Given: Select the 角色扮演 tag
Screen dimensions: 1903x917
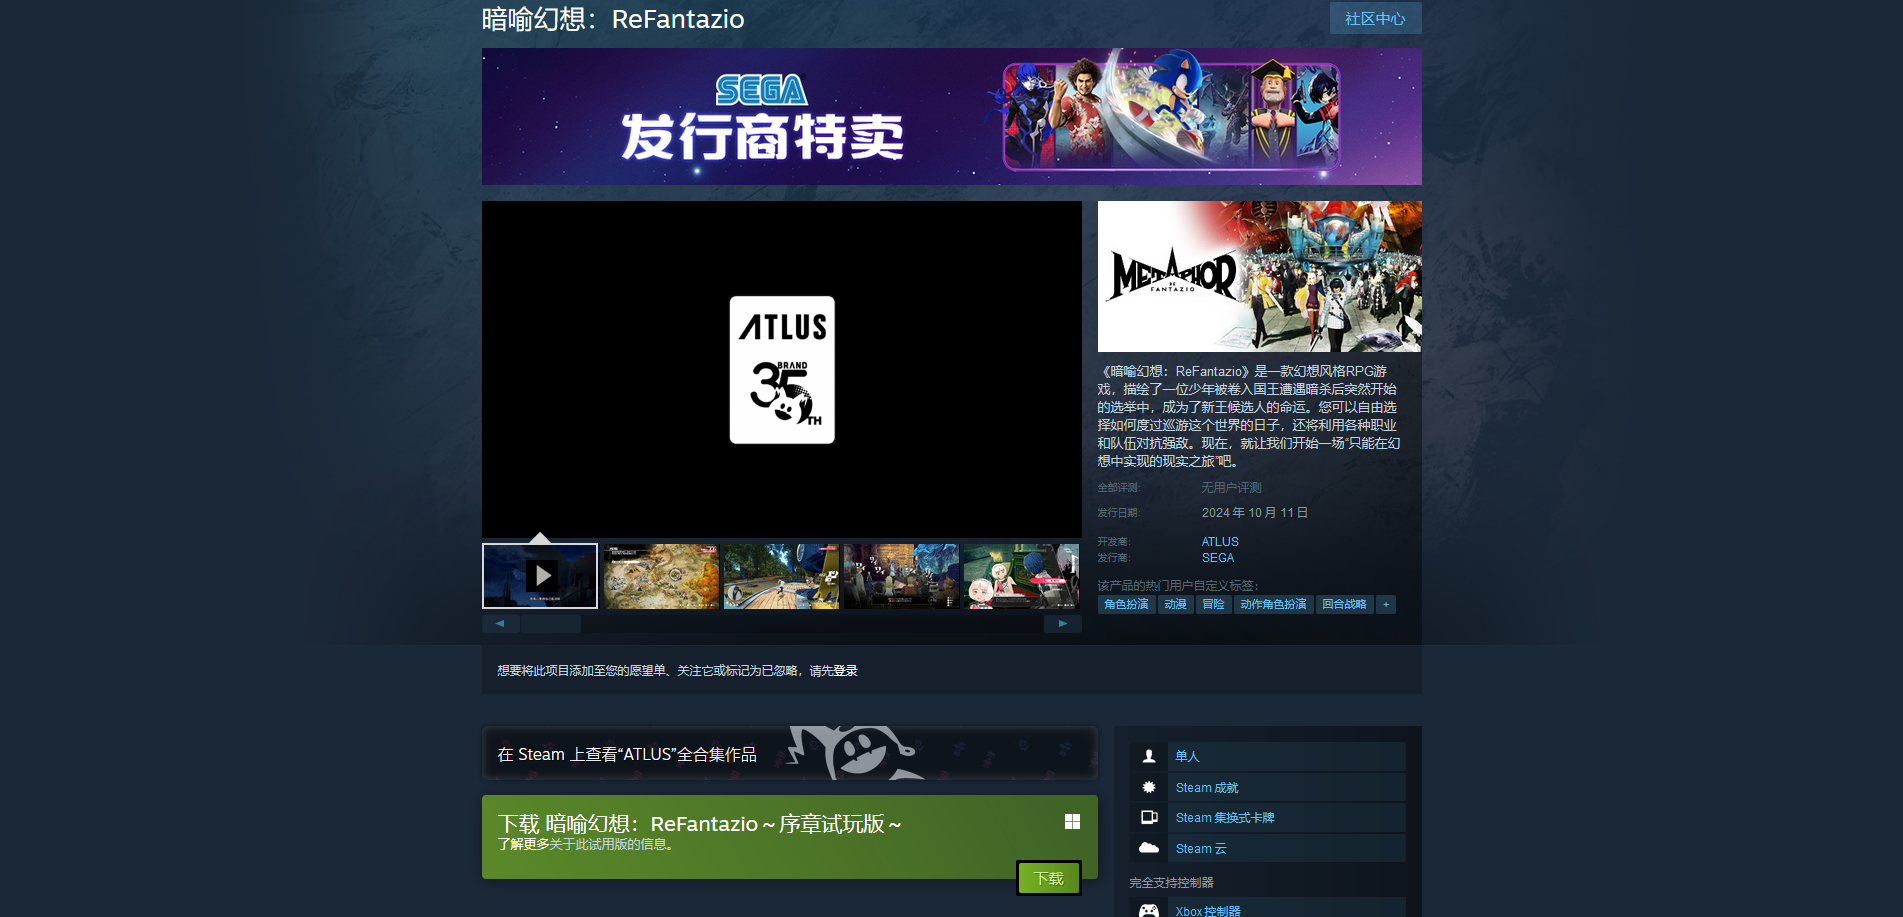Looking at the screenshot, I should [x=1126, y=604].
